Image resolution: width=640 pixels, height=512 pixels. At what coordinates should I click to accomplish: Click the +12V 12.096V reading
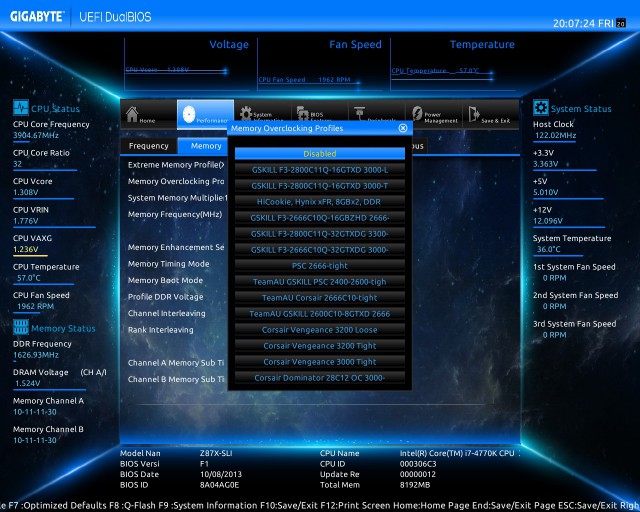click(x=548, y=221)
